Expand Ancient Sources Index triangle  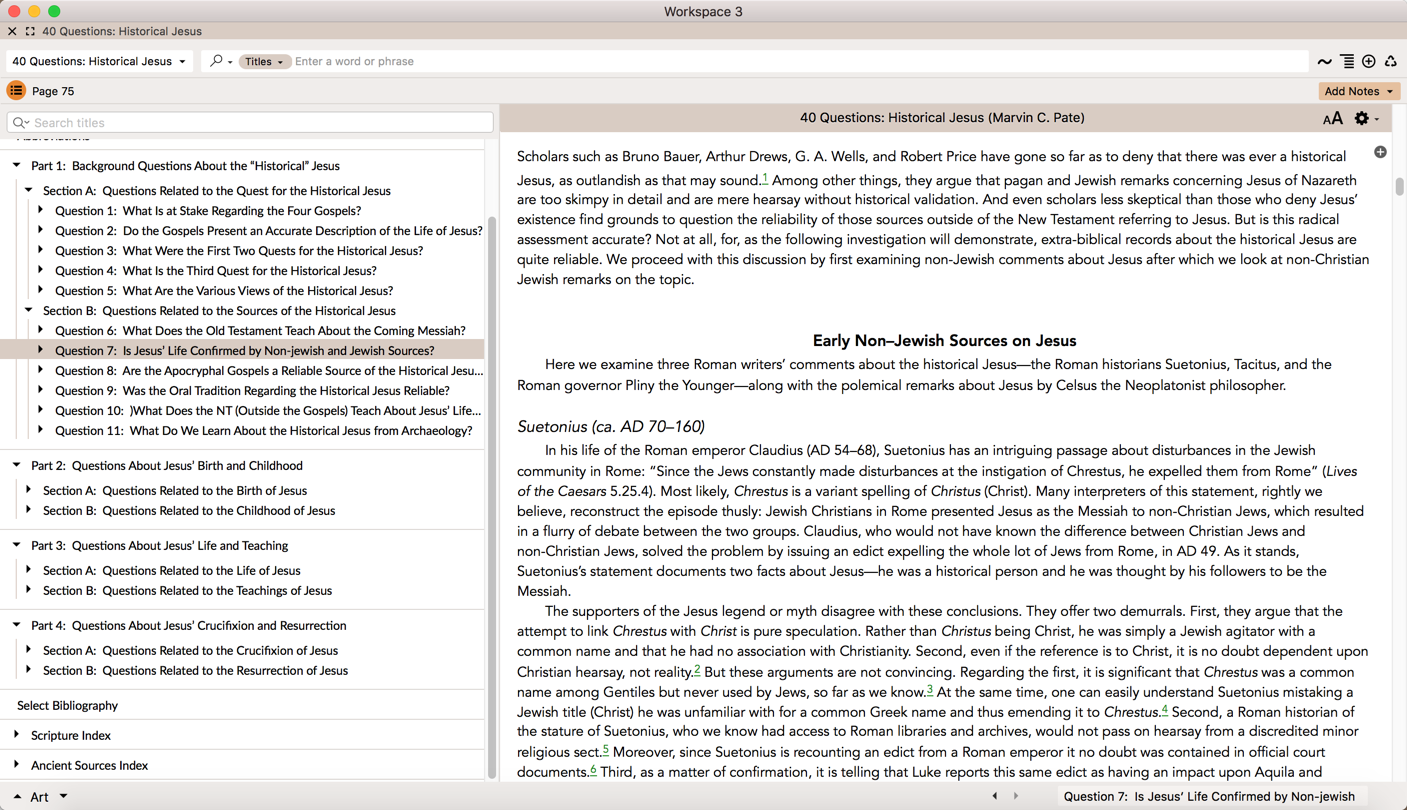17,766
